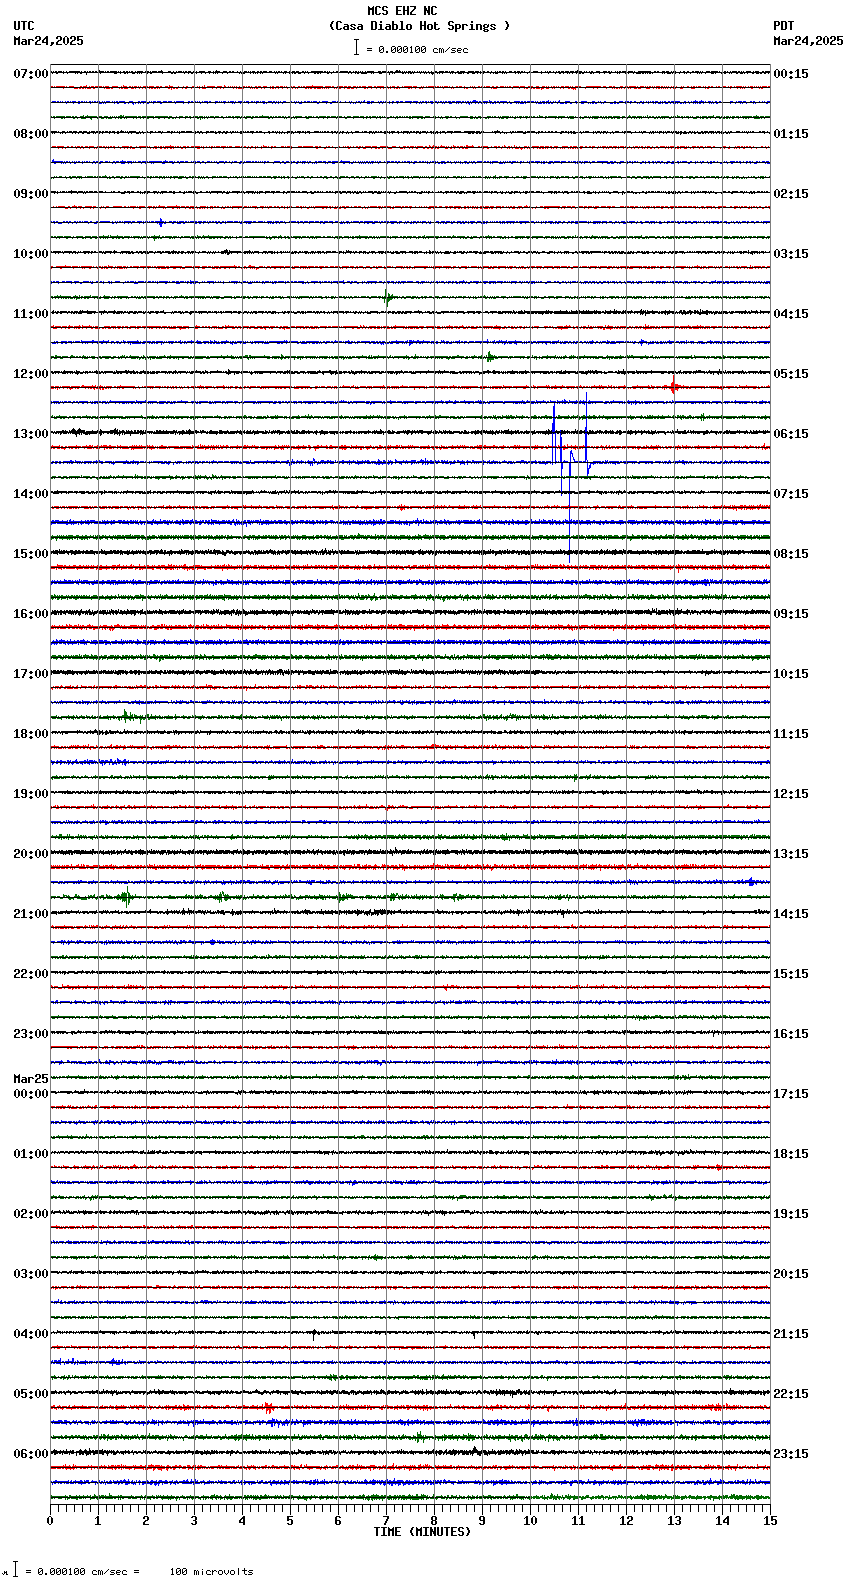
Task: Click the 13:00 UTC time label
Action: tap(31, 434)
